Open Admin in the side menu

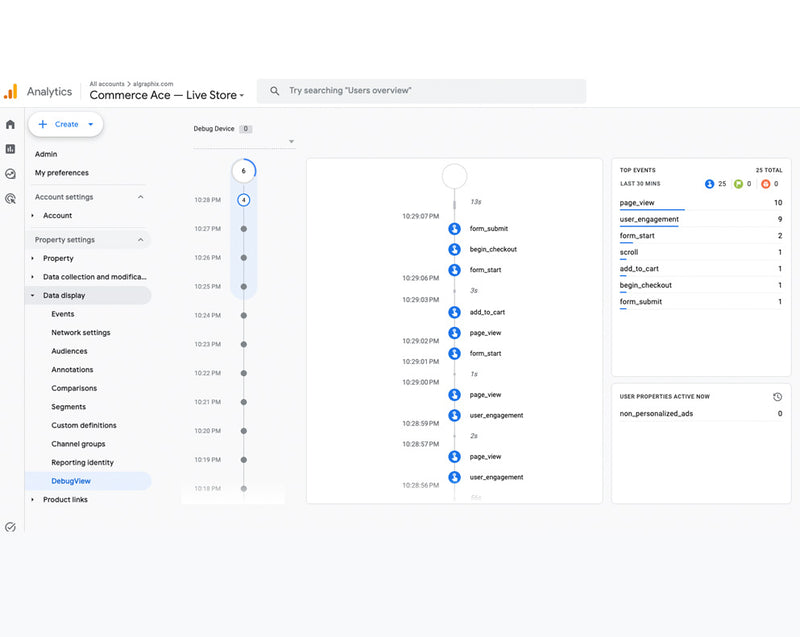[x=46, y=154]
